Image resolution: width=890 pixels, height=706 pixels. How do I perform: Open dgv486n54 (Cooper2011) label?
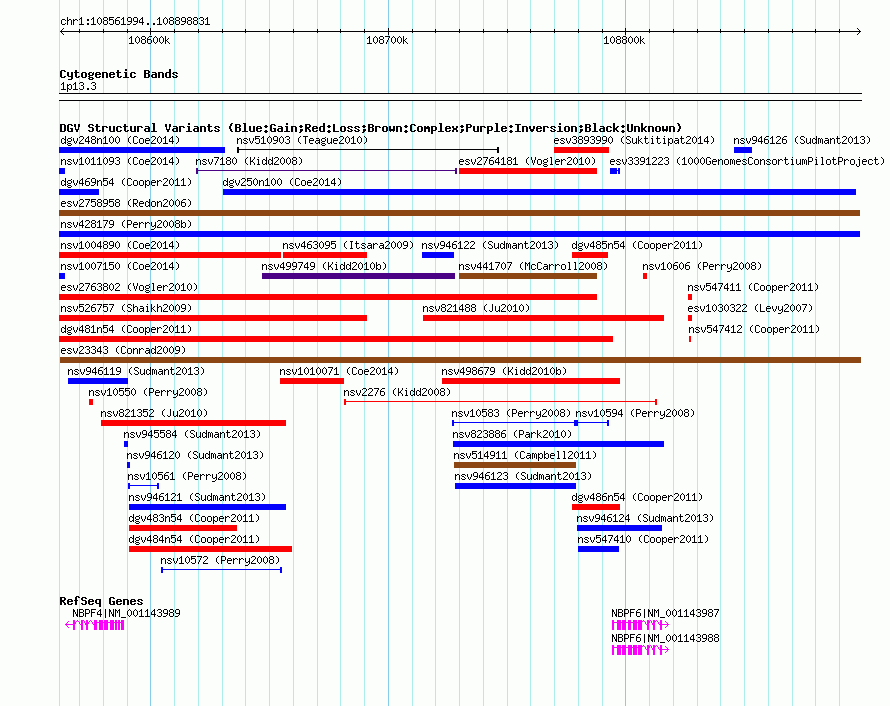coord(637,497)
